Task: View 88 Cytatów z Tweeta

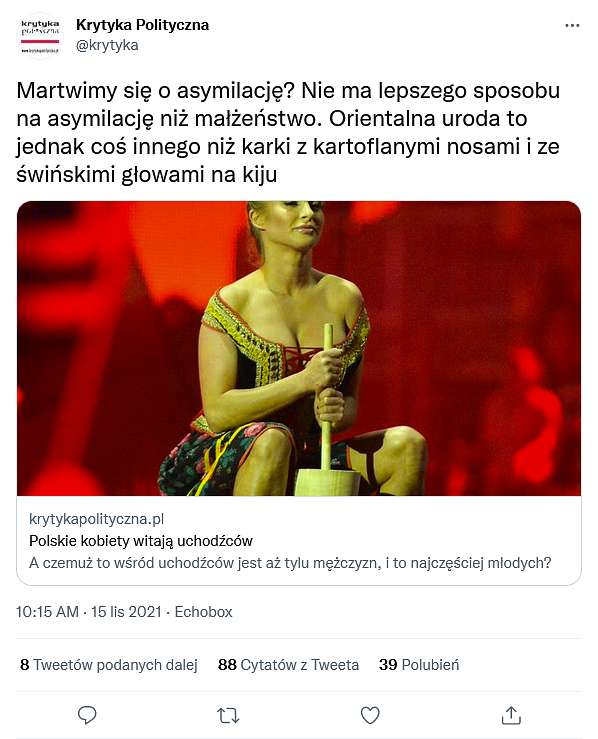Action: coord(288,665)
